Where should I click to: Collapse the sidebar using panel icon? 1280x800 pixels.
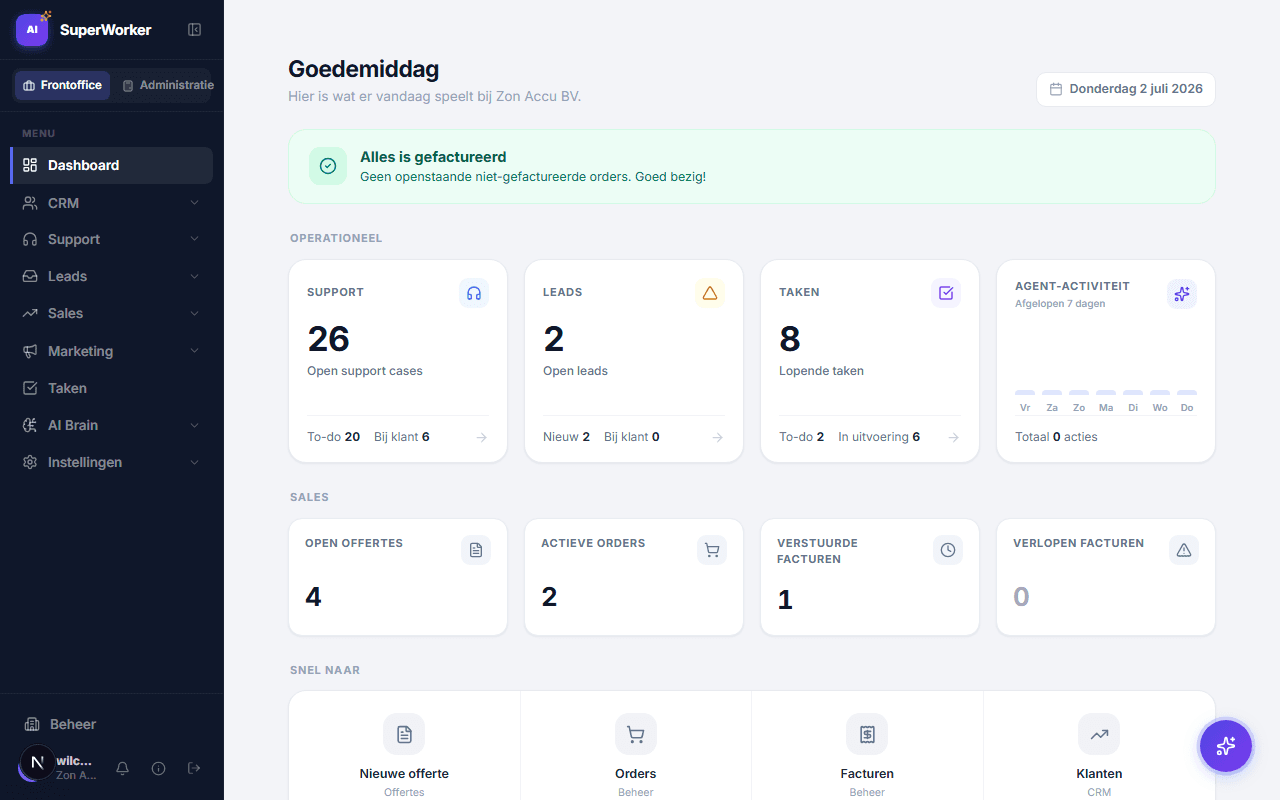(x=195, y=30)
